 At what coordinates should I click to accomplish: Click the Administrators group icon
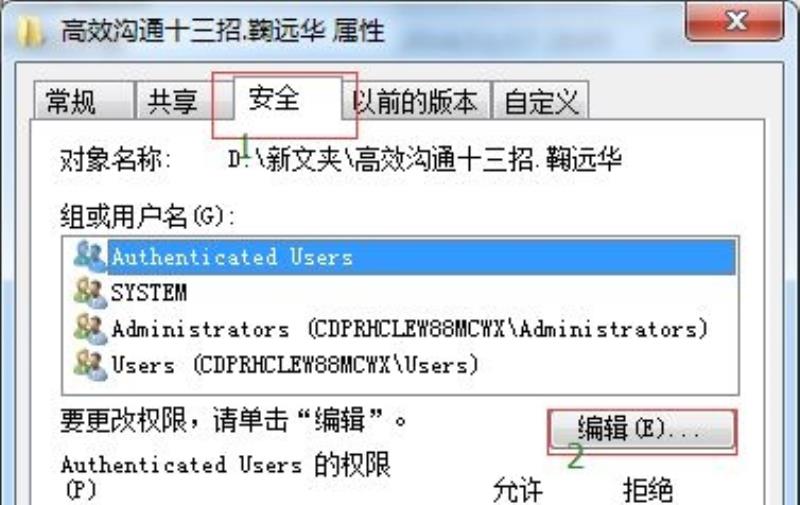tap(90, 329)
